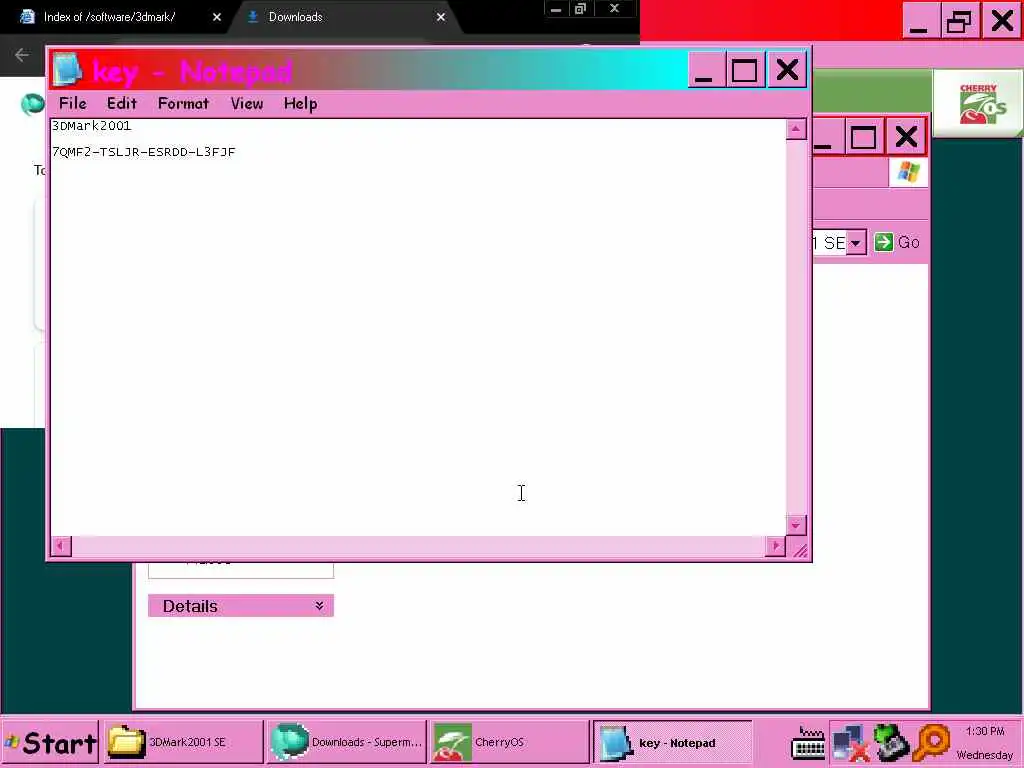Minimize the outer CherryOS window
Screen dimensions: 1024x768
(919, 21)
